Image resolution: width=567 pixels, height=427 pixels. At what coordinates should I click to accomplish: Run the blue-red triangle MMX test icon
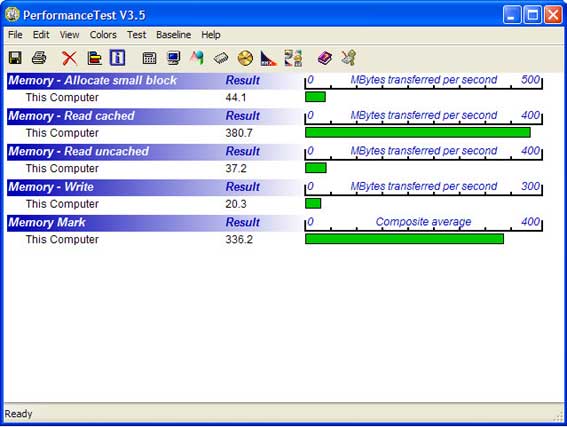click(x=269, y=58)
